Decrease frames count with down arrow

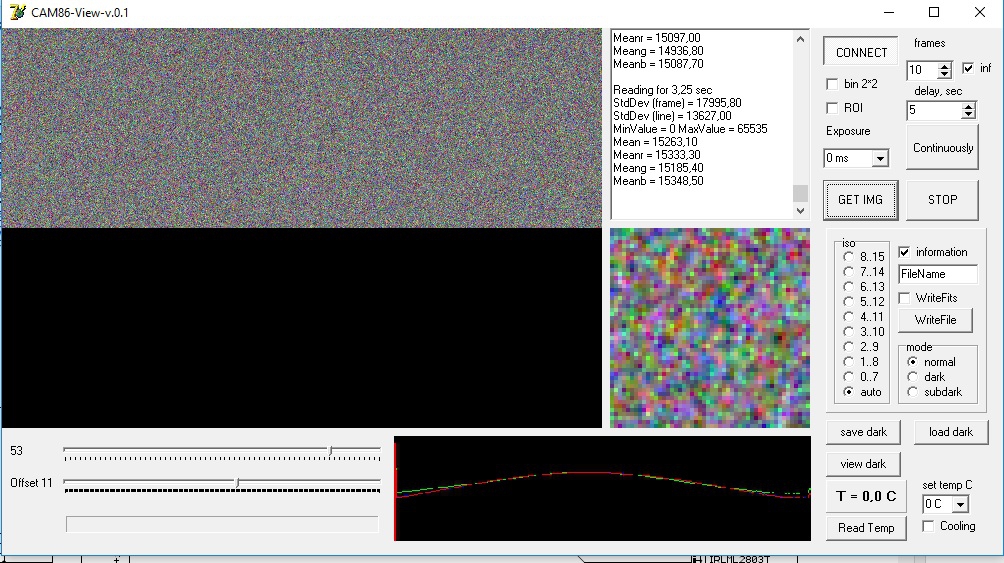click(x=944, y=74)
